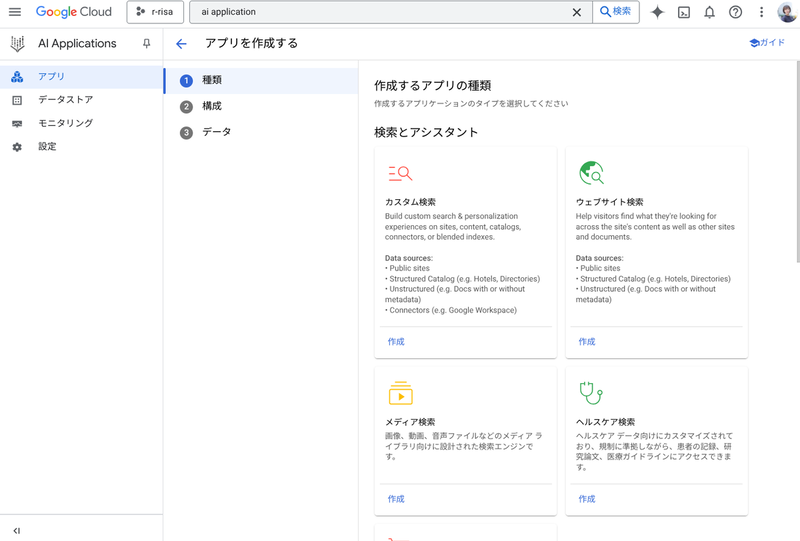Click the カスタム検索 card icon
The width and height of the screenshot is (800, 541).
(400, 174)
